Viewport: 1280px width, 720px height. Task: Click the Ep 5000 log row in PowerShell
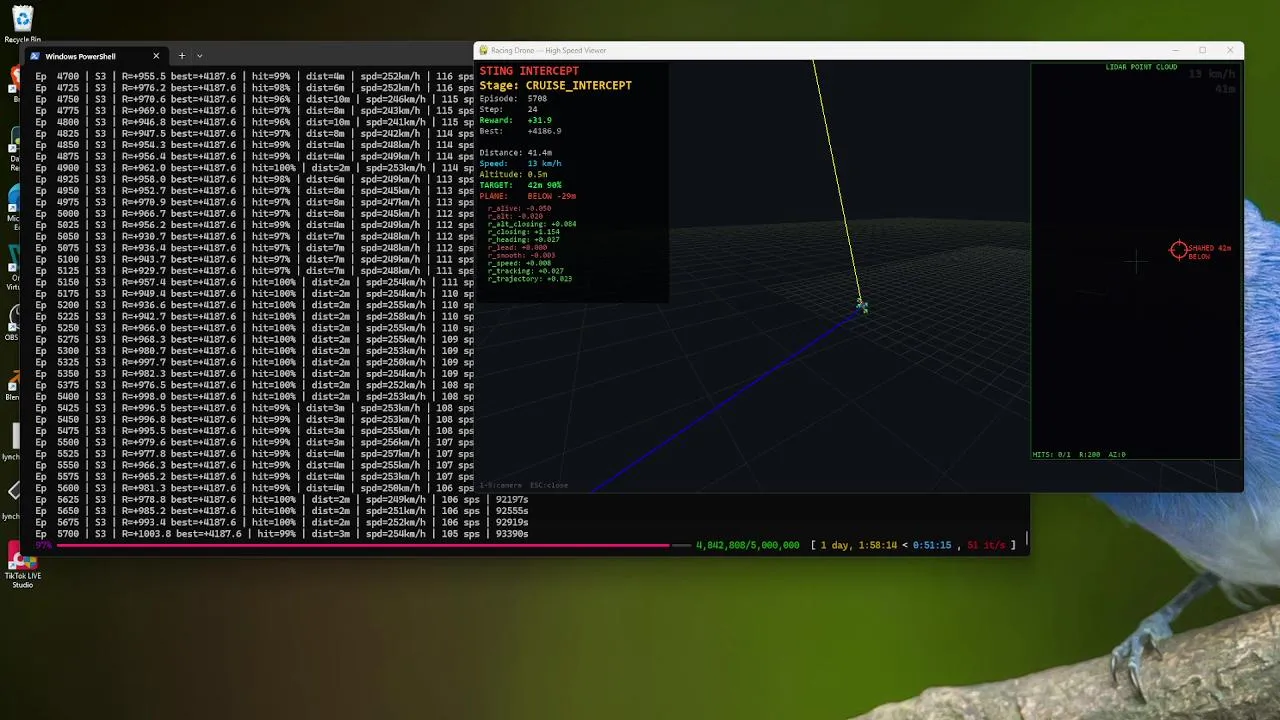pyautogui.click(x=255, y=214)
